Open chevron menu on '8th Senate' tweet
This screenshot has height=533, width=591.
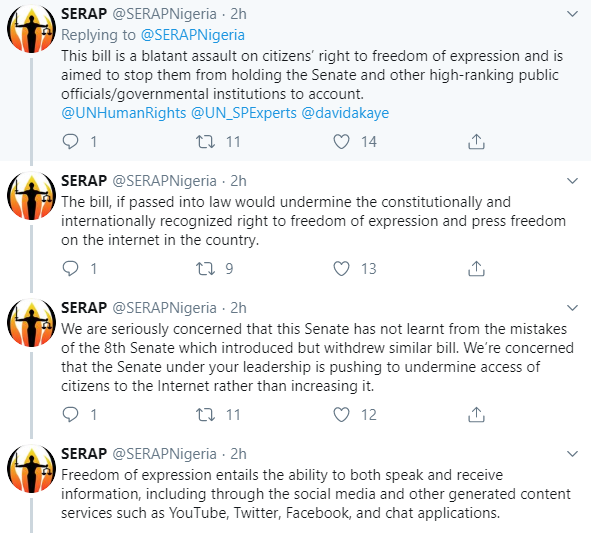tap(573, 308)
